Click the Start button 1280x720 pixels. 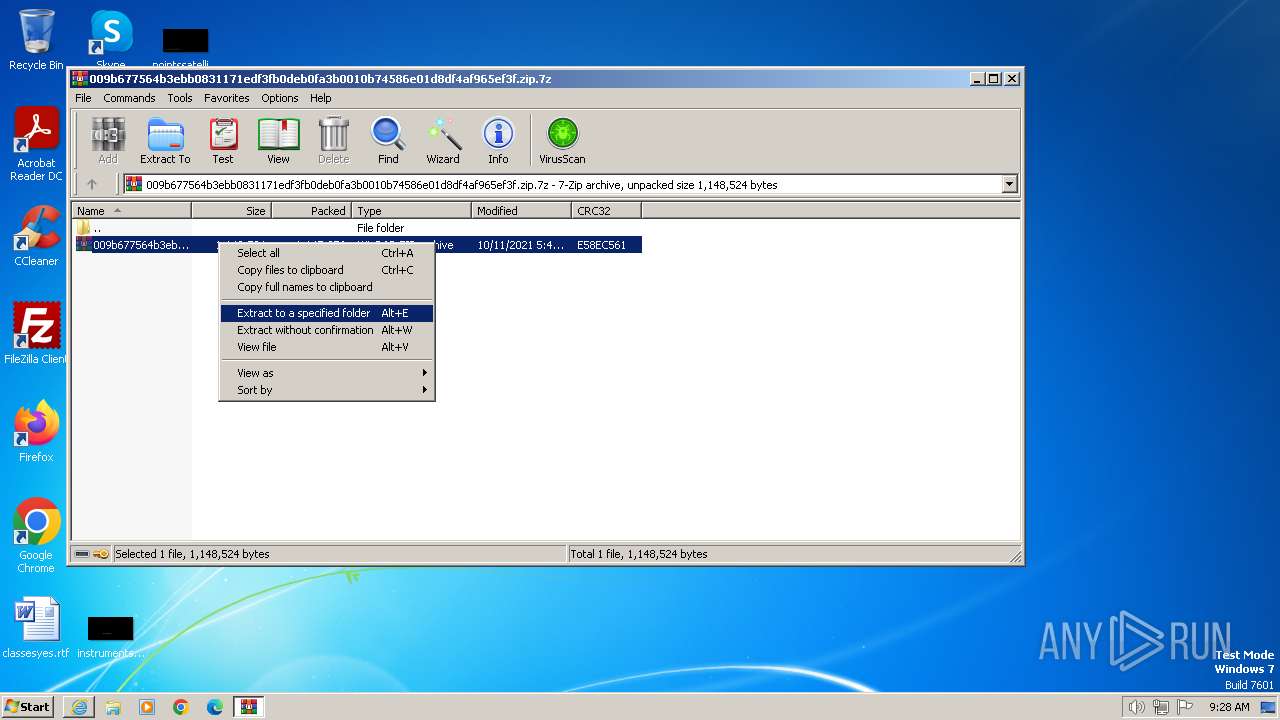28,707
